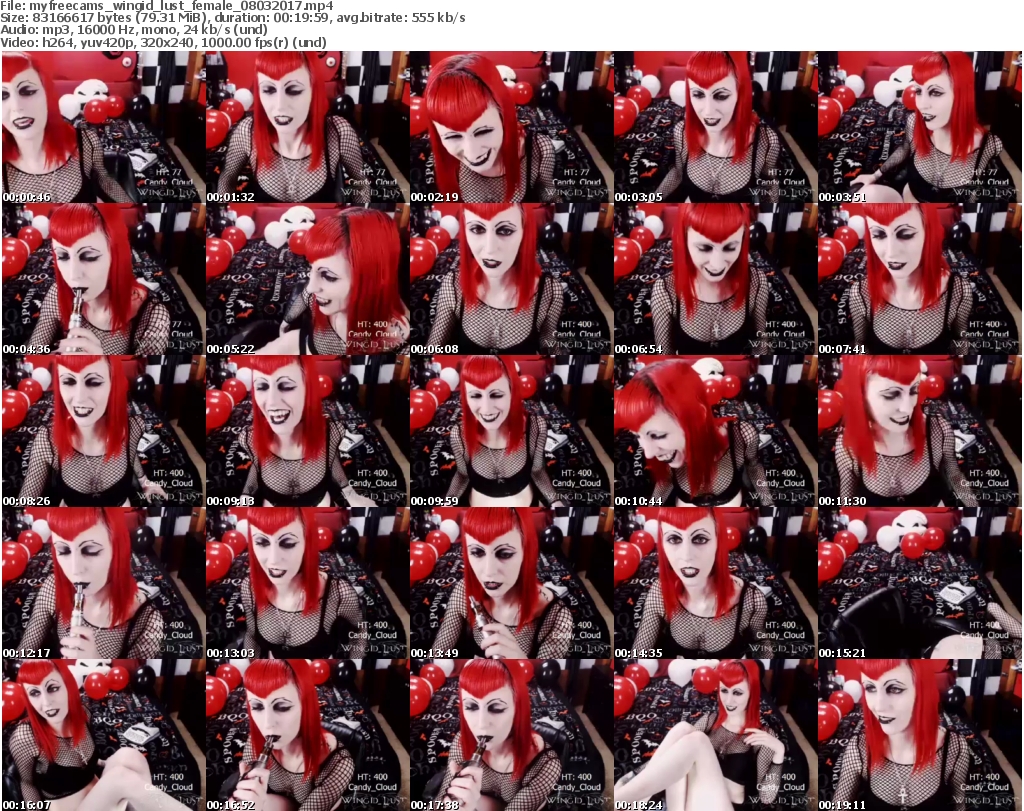The image size is (1024, 811).
Task: Select the thumbnail timestamped 00:06:08
Action: [x=511, y=279]
